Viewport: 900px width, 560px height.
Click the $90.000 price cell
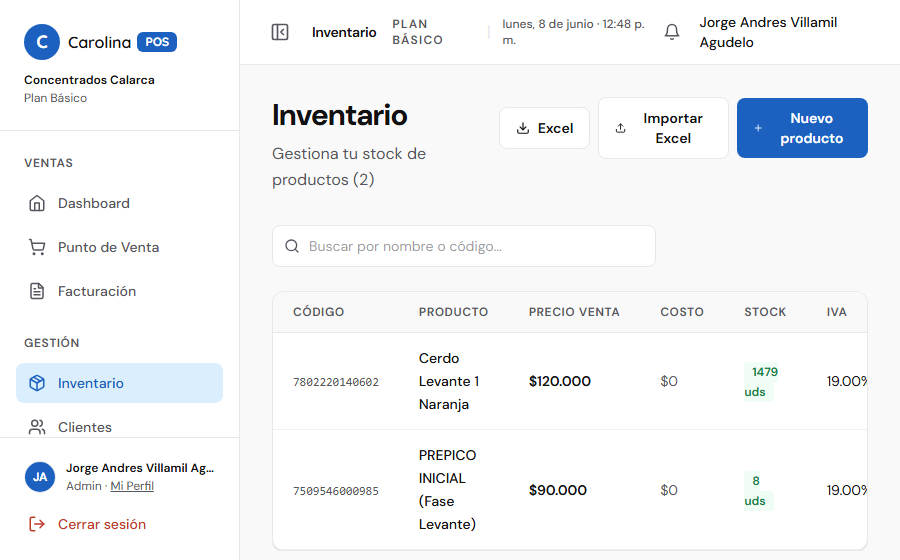[558, 490]
